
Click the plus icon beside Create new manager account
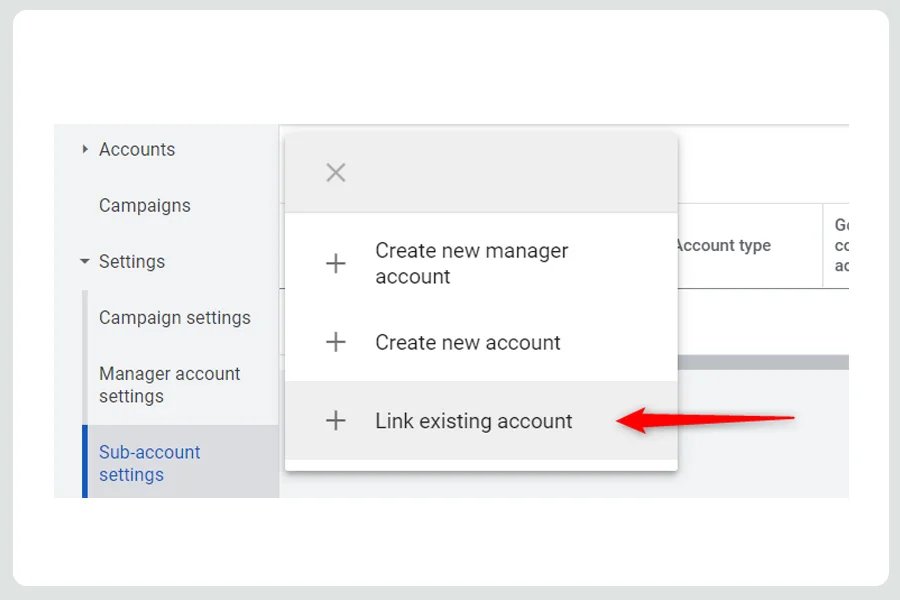pos(336,264)
